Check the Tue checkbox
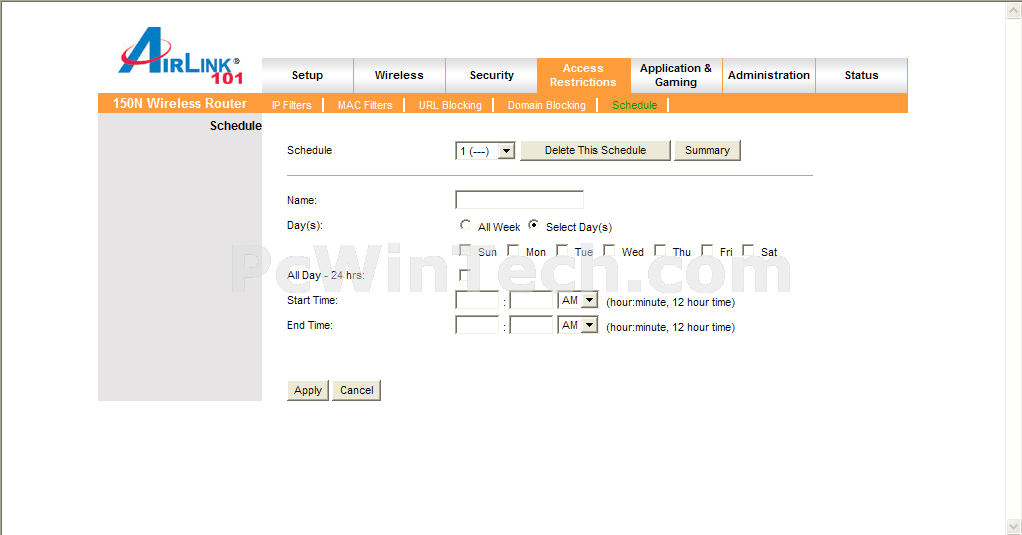This screenshot has height=535, width=1022. [561, 250]
